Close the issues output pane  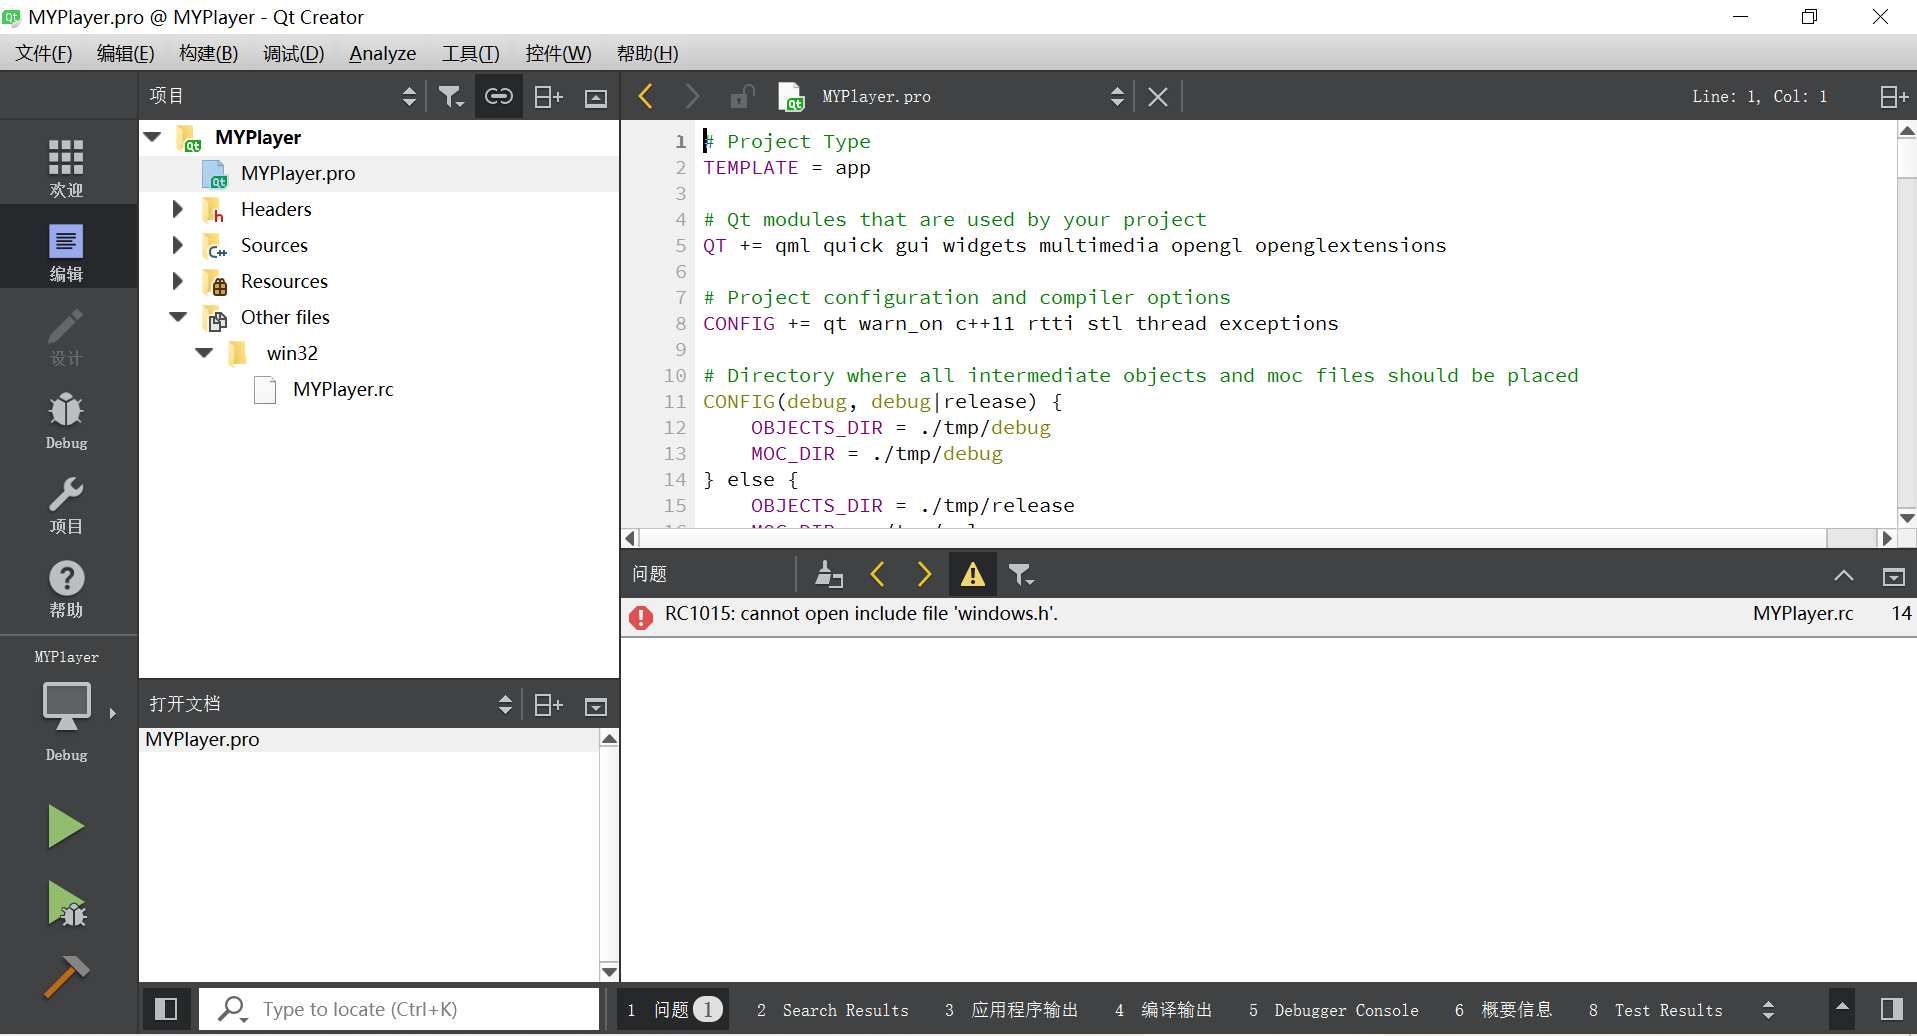point(1894,576)
